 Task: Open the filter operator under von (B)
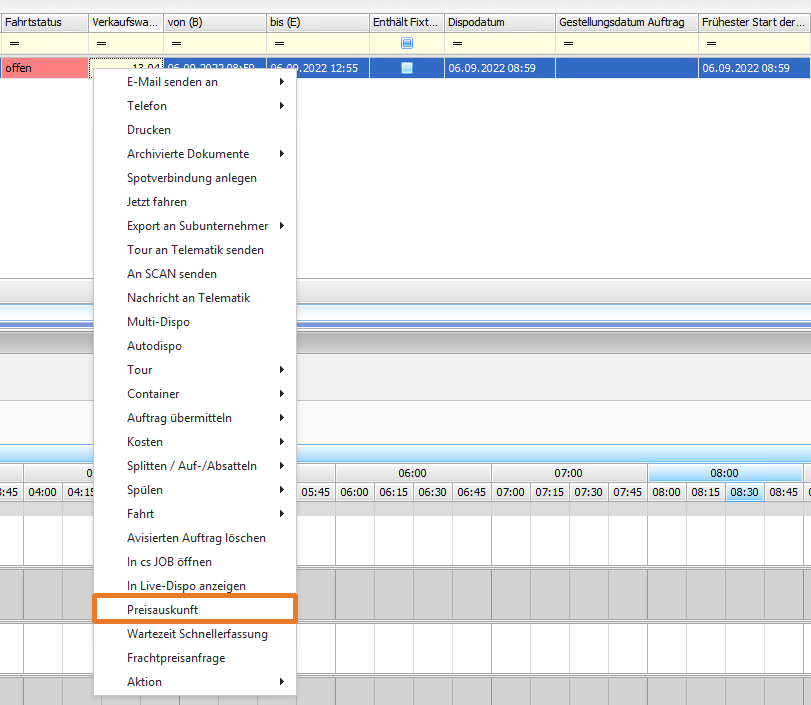176,44
